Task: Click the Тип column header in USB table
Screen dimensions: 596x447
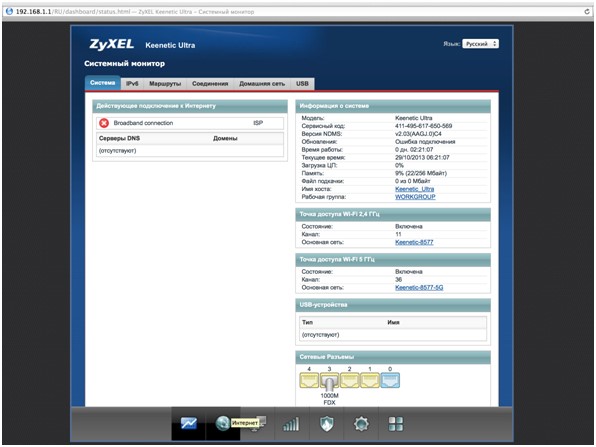Action: (x=307, y=322)
